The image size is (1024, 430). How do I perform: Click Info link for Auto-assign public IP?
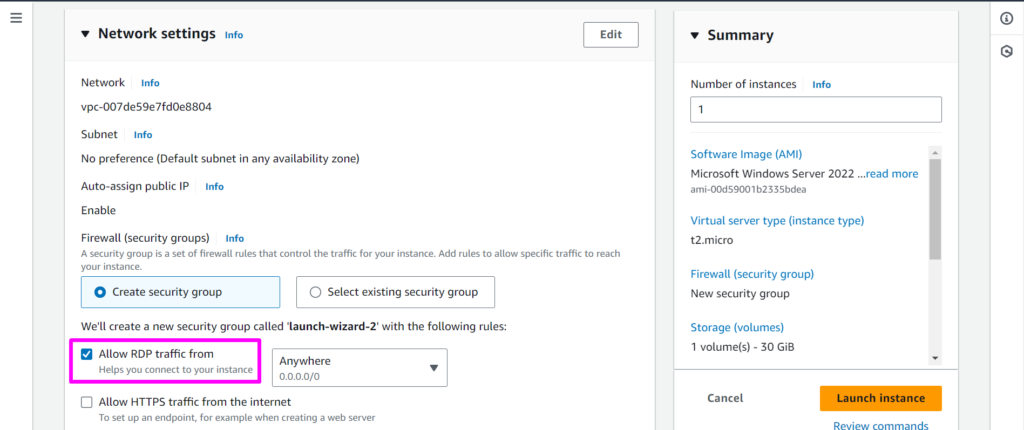pyautogui.click(x=214, y=186)
